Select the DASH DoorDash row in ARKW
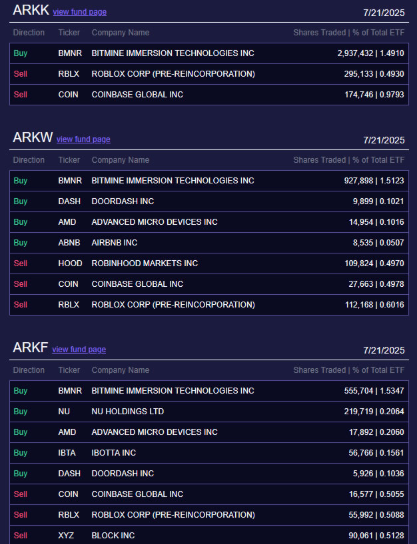Image resolution: width=417 pixels, height=544 pixels. [209, 201]
